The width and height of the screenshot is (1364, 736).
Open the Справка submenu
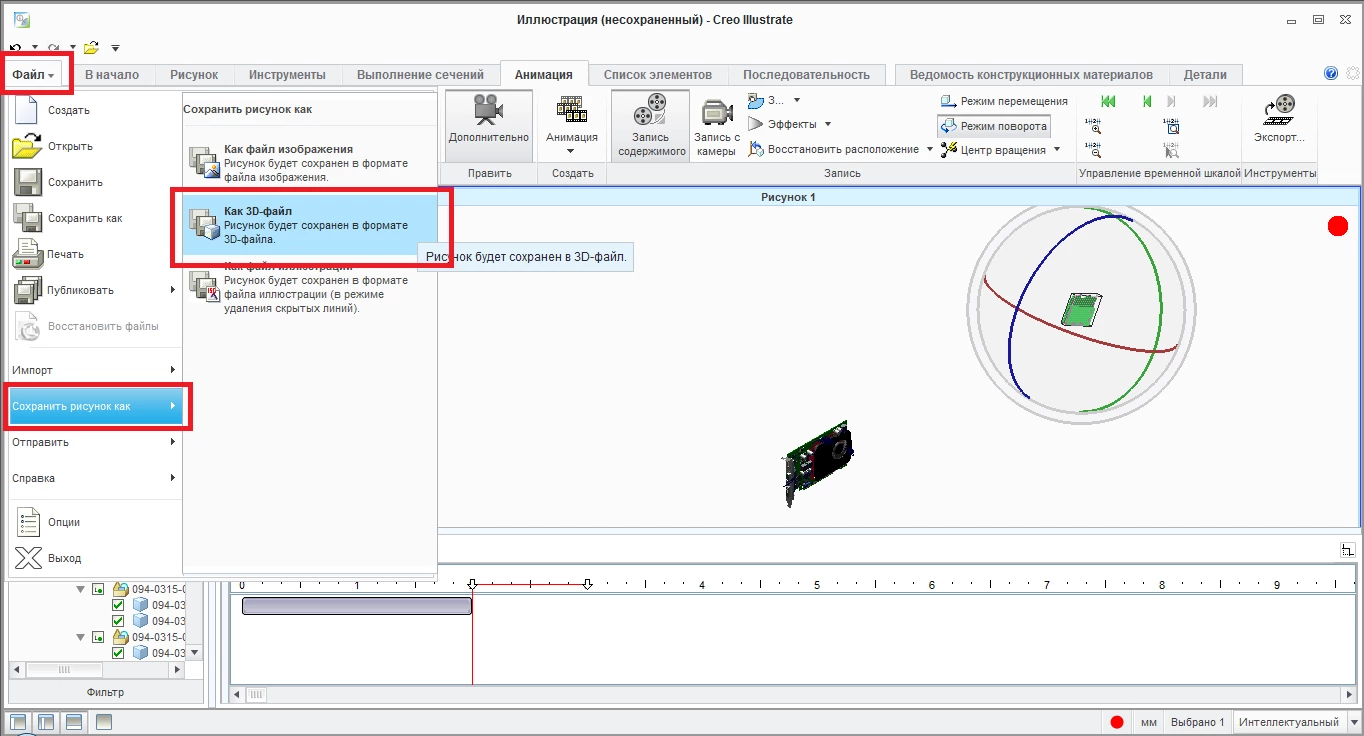pos(96,478)
